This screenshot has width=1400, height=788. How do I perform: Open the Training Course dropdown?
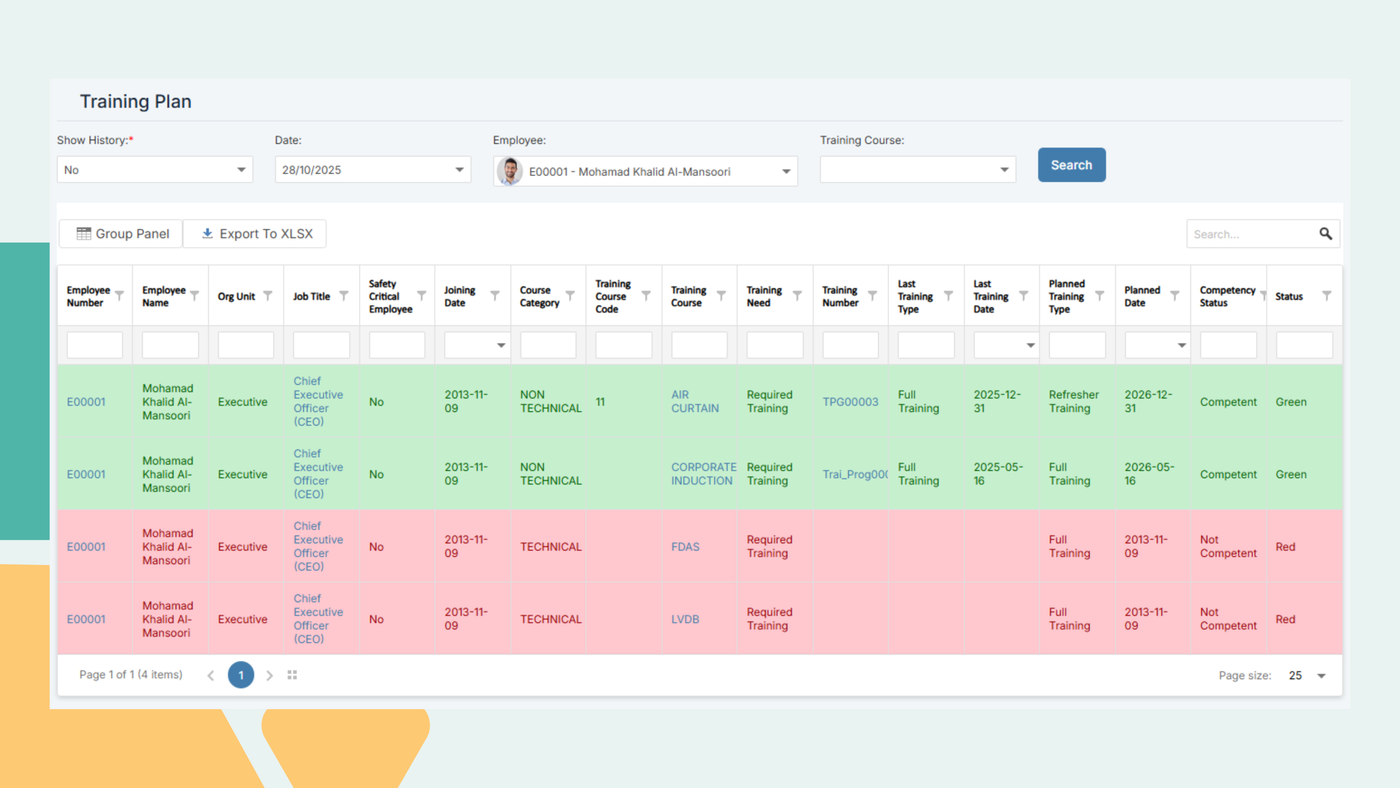[1004, 170]
